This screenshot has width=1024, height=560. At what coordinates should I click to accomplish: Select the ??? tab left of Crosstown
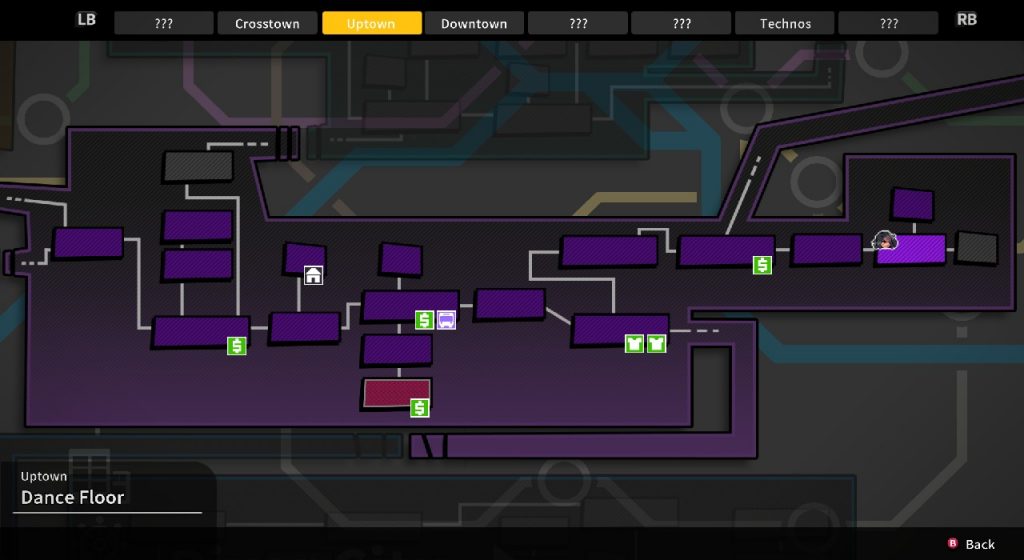[163, 23]
